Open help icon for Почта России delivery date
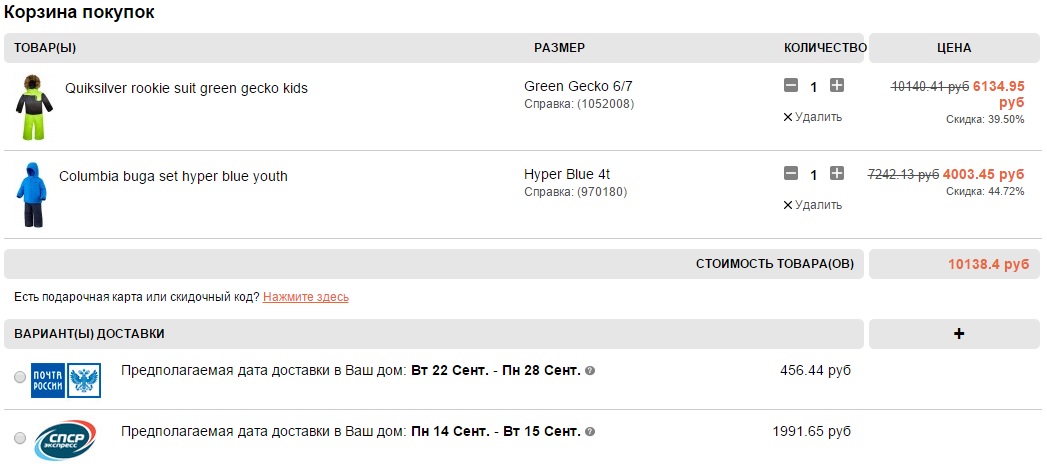 (x=590, y=371)
